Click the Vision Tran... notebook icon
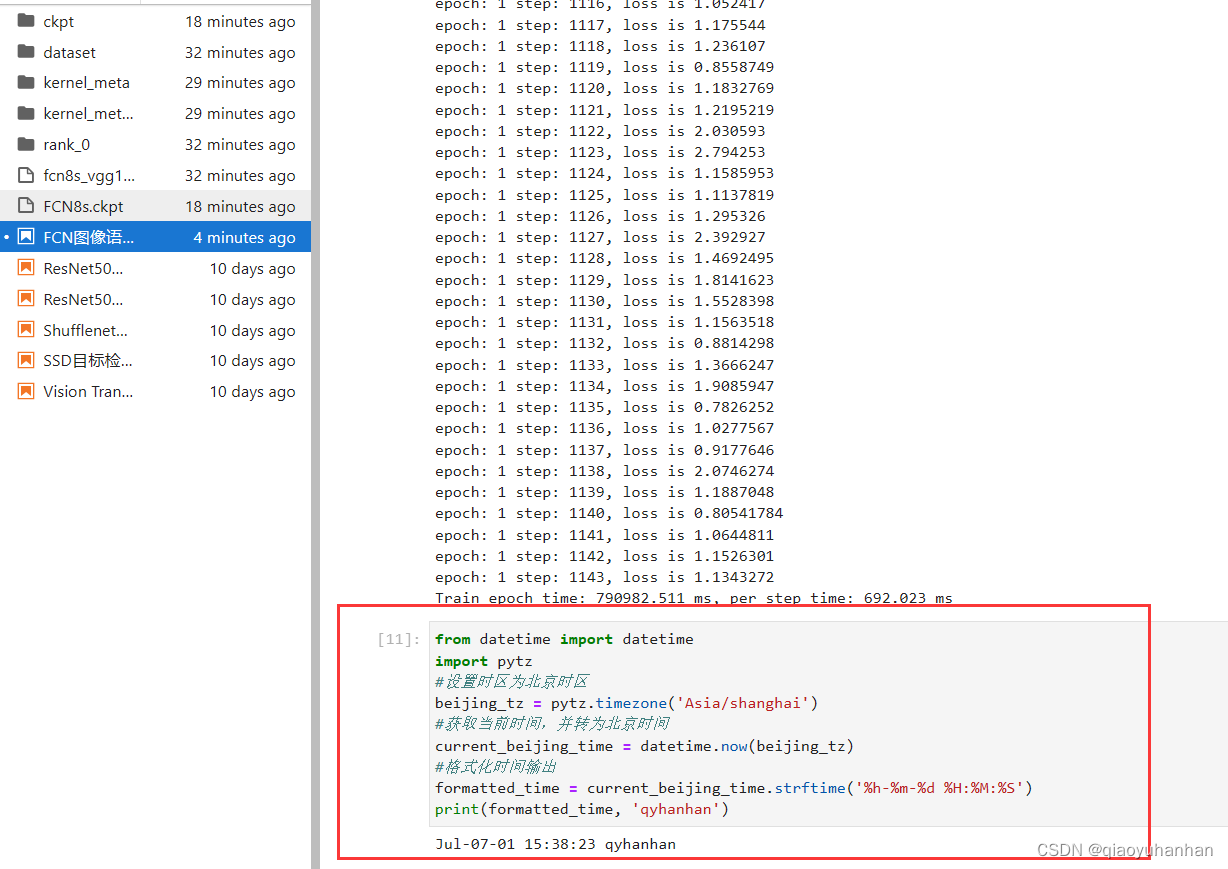1228x869 pixels. pos(26,392)
